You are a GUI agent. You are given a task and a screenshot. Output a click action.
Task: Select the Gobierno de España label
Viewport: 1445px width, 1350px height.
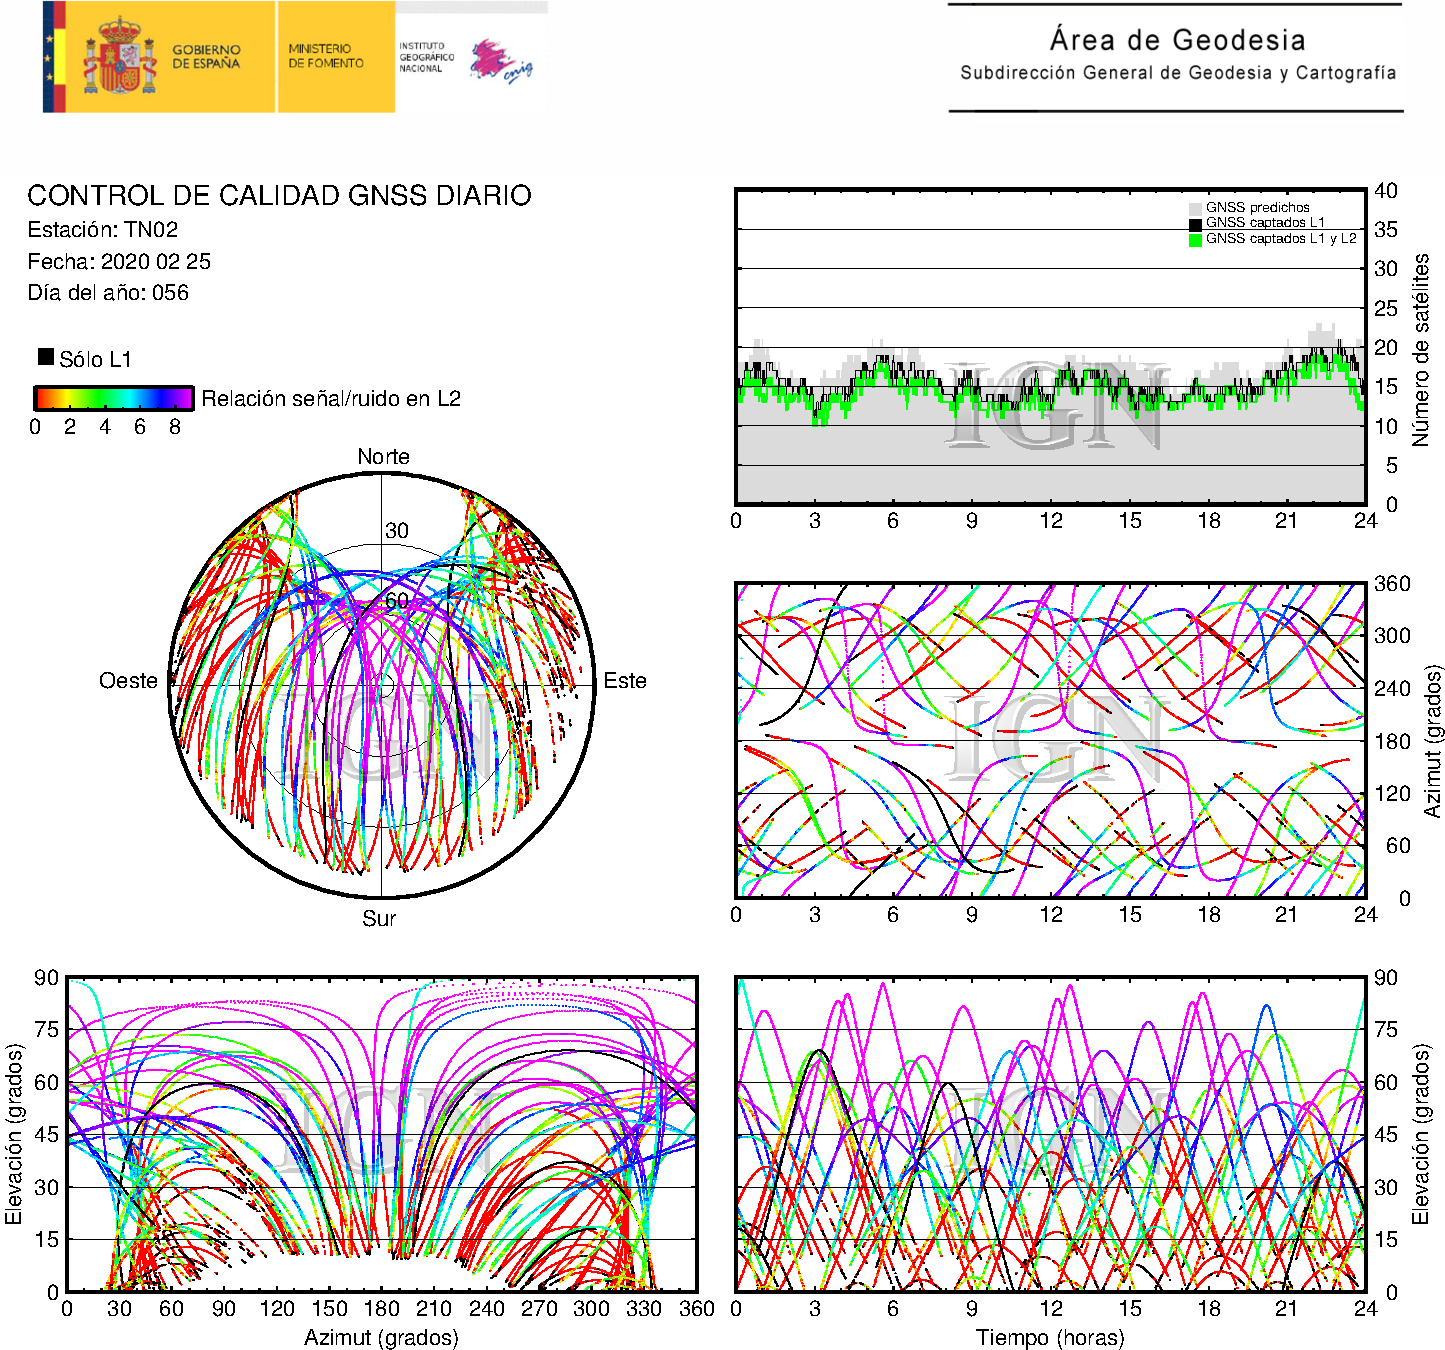click(206, 57)
